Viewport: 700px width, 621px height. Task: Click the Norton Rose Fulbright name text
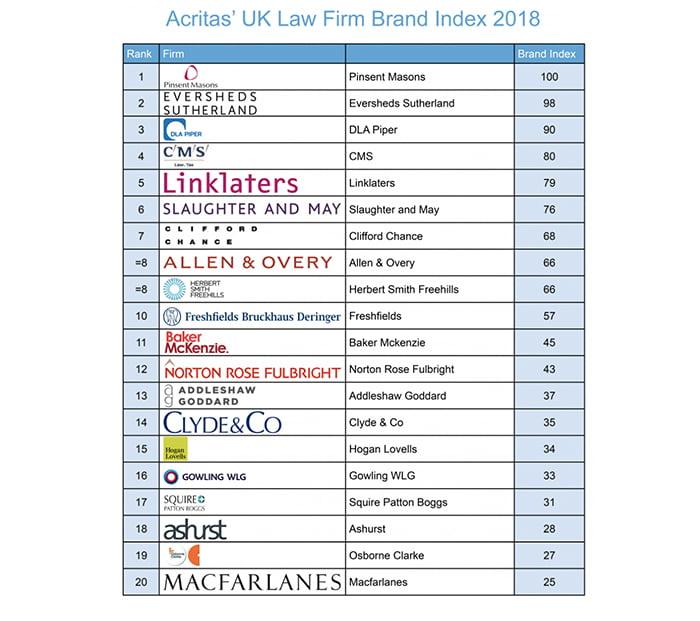(401, 369)
